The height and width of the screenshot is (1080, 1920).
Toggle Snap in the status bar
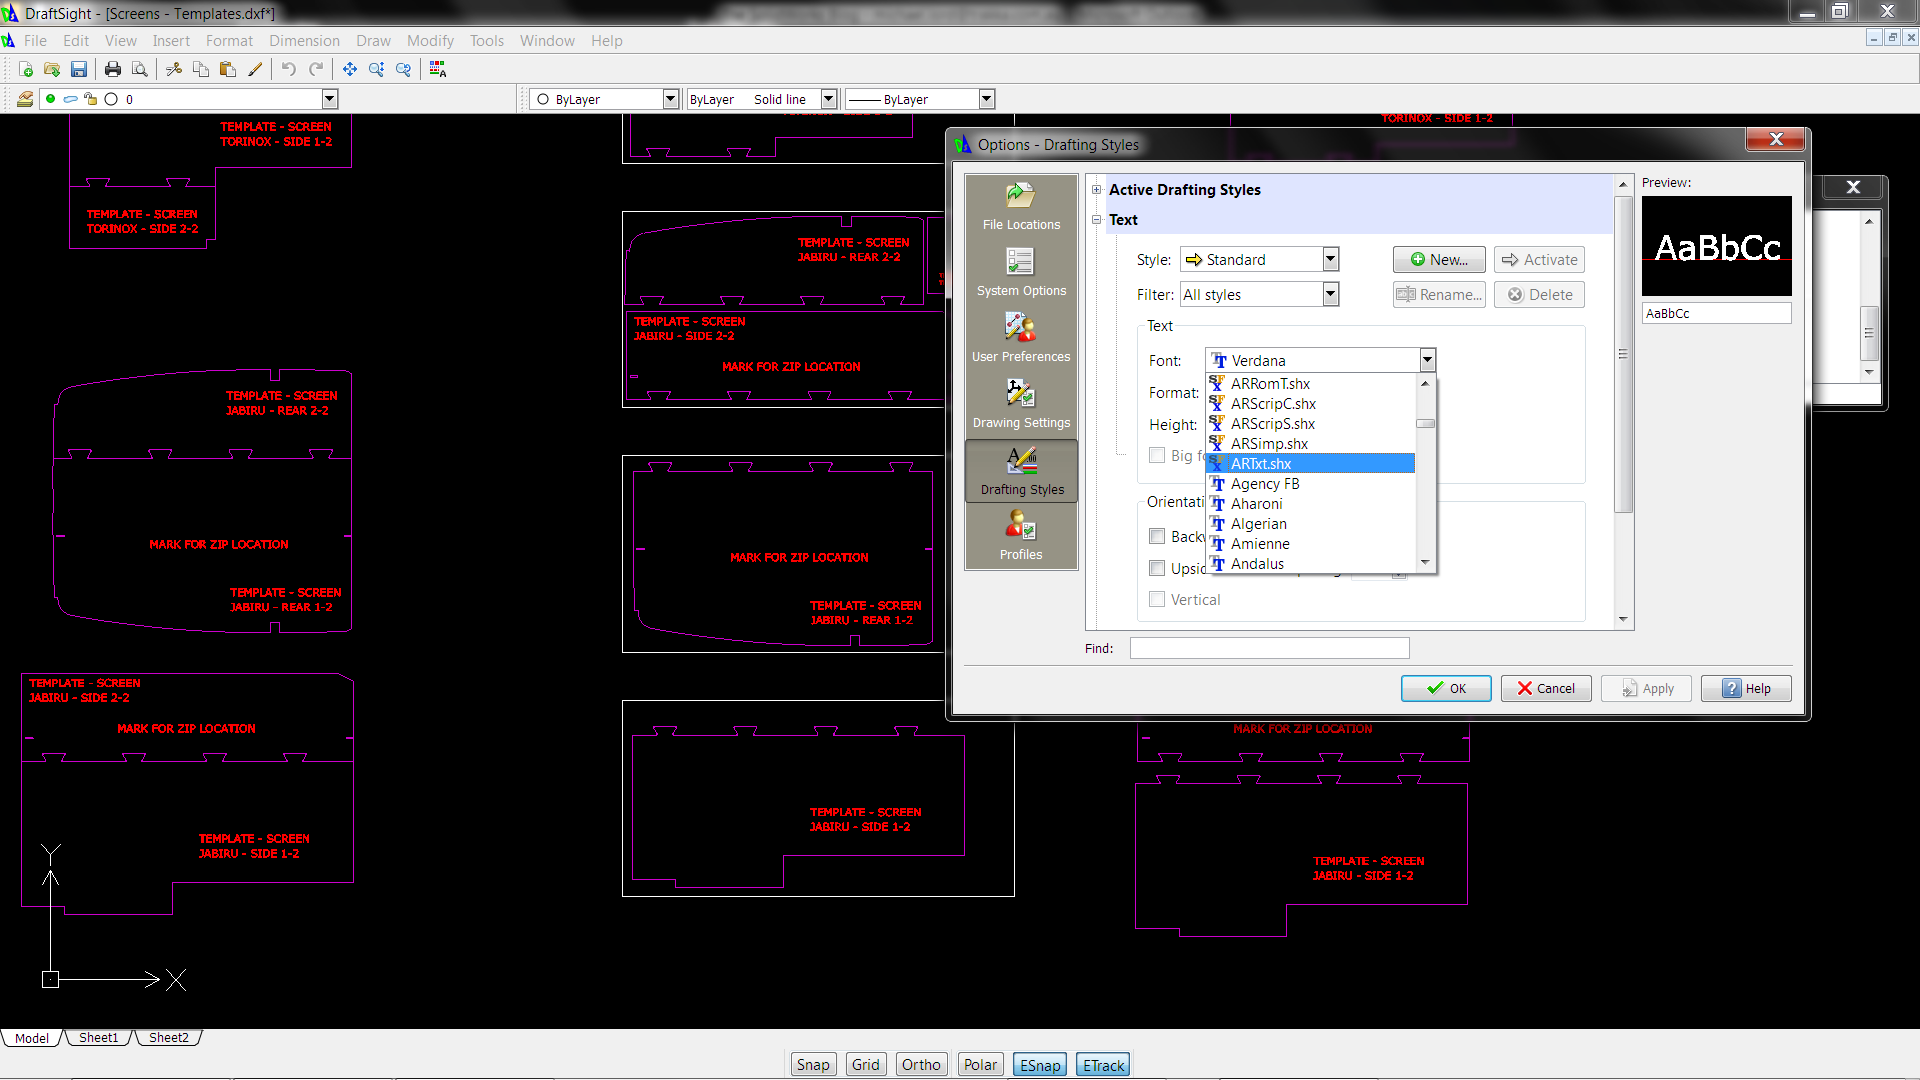(812, 1065)
